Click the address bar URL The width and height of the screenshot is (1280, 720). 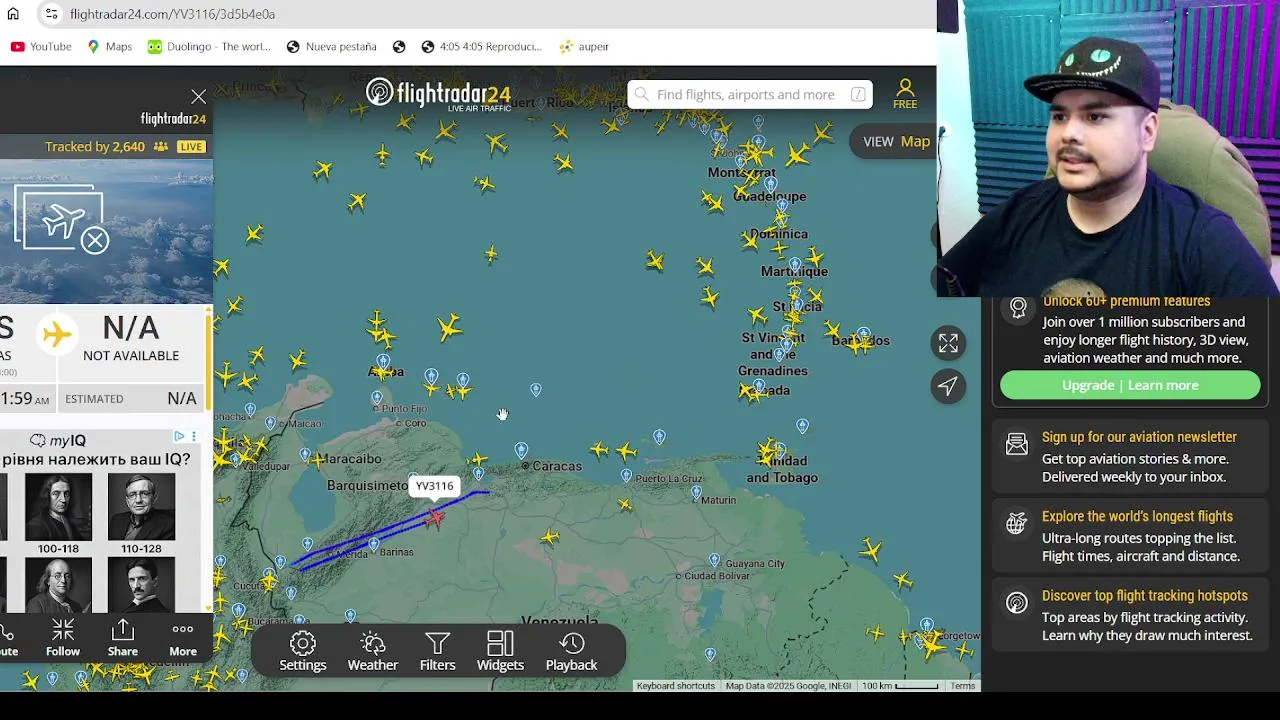pyautogui.click(x=172, y=14)
